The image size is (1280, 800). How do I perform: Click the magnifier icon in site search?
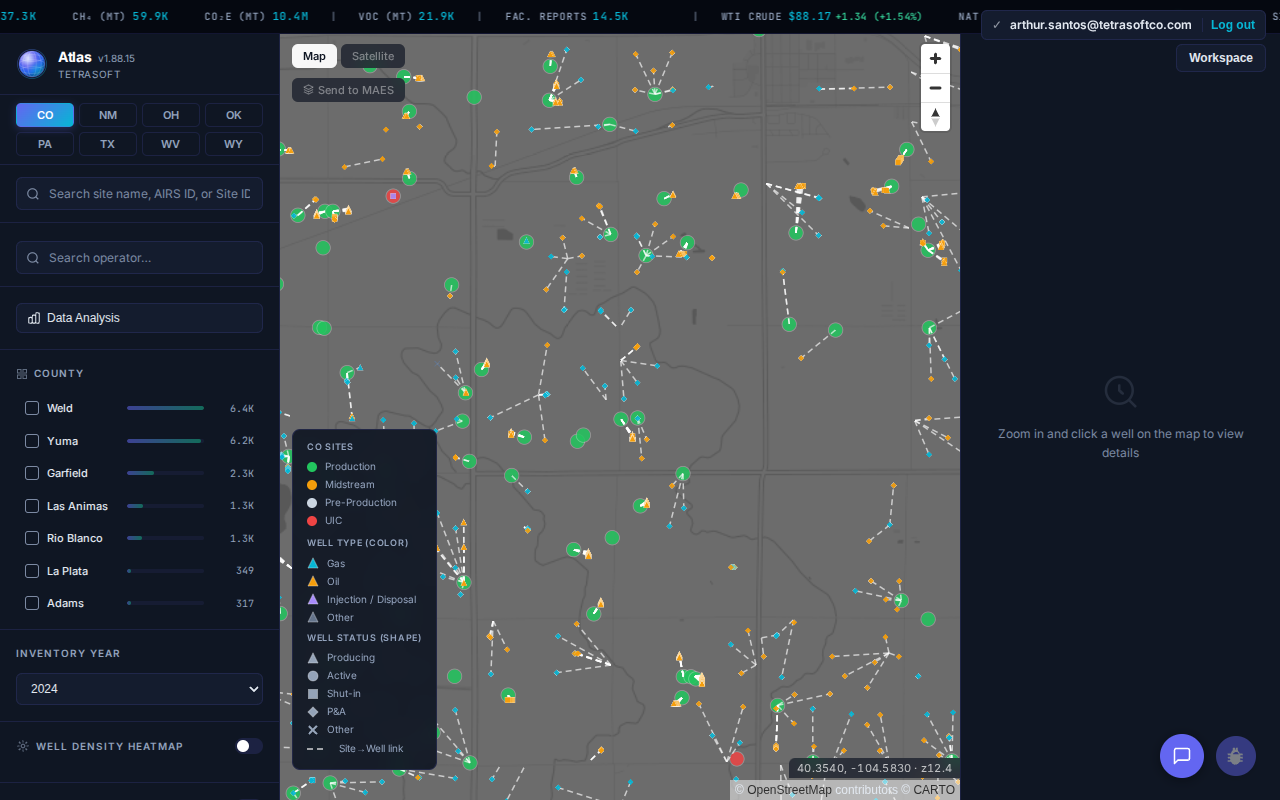click(34, 194)
